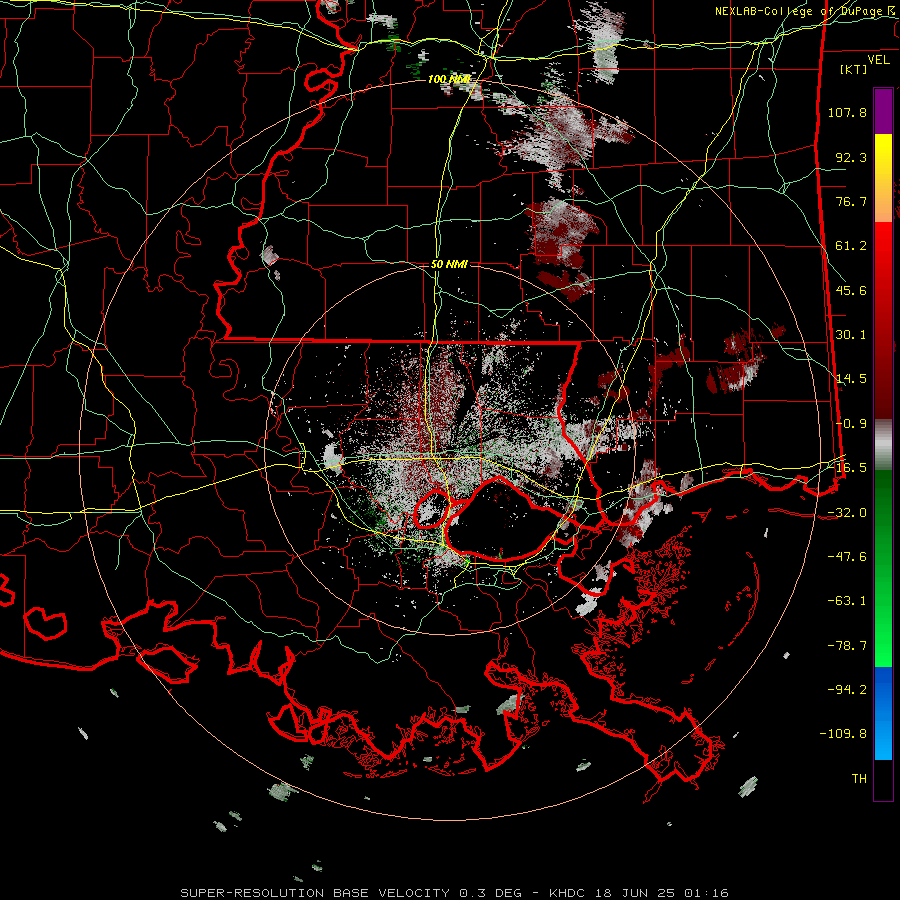The width and height of the screenshot is (900, 900).
Task: Select the -47.6 velocity scale value
Action: [x=847, y=557]
